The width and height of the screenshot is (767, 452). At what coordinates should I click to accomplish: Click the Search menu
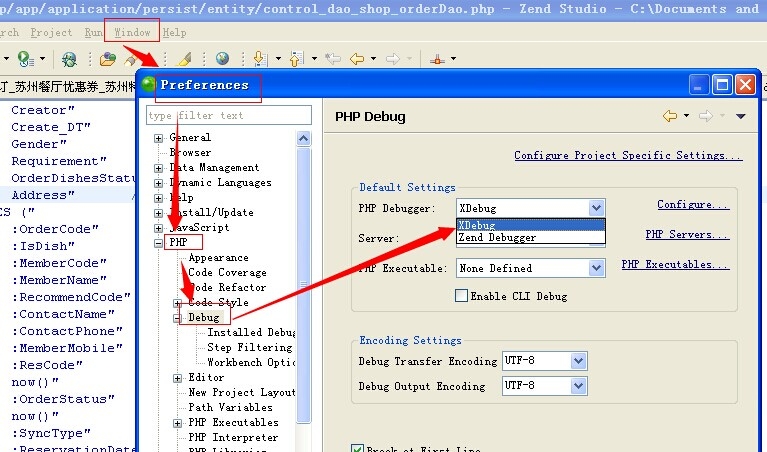[9, 32]
